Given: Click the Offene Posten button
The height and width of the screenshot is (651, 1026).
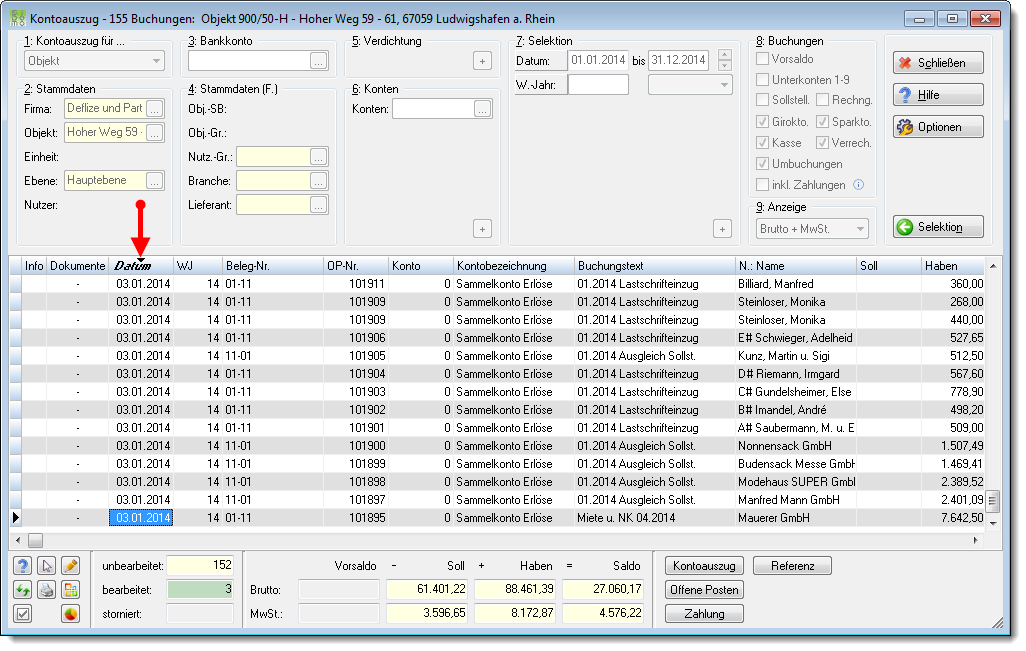Looking at the screenshot, I should coord(704,590).
